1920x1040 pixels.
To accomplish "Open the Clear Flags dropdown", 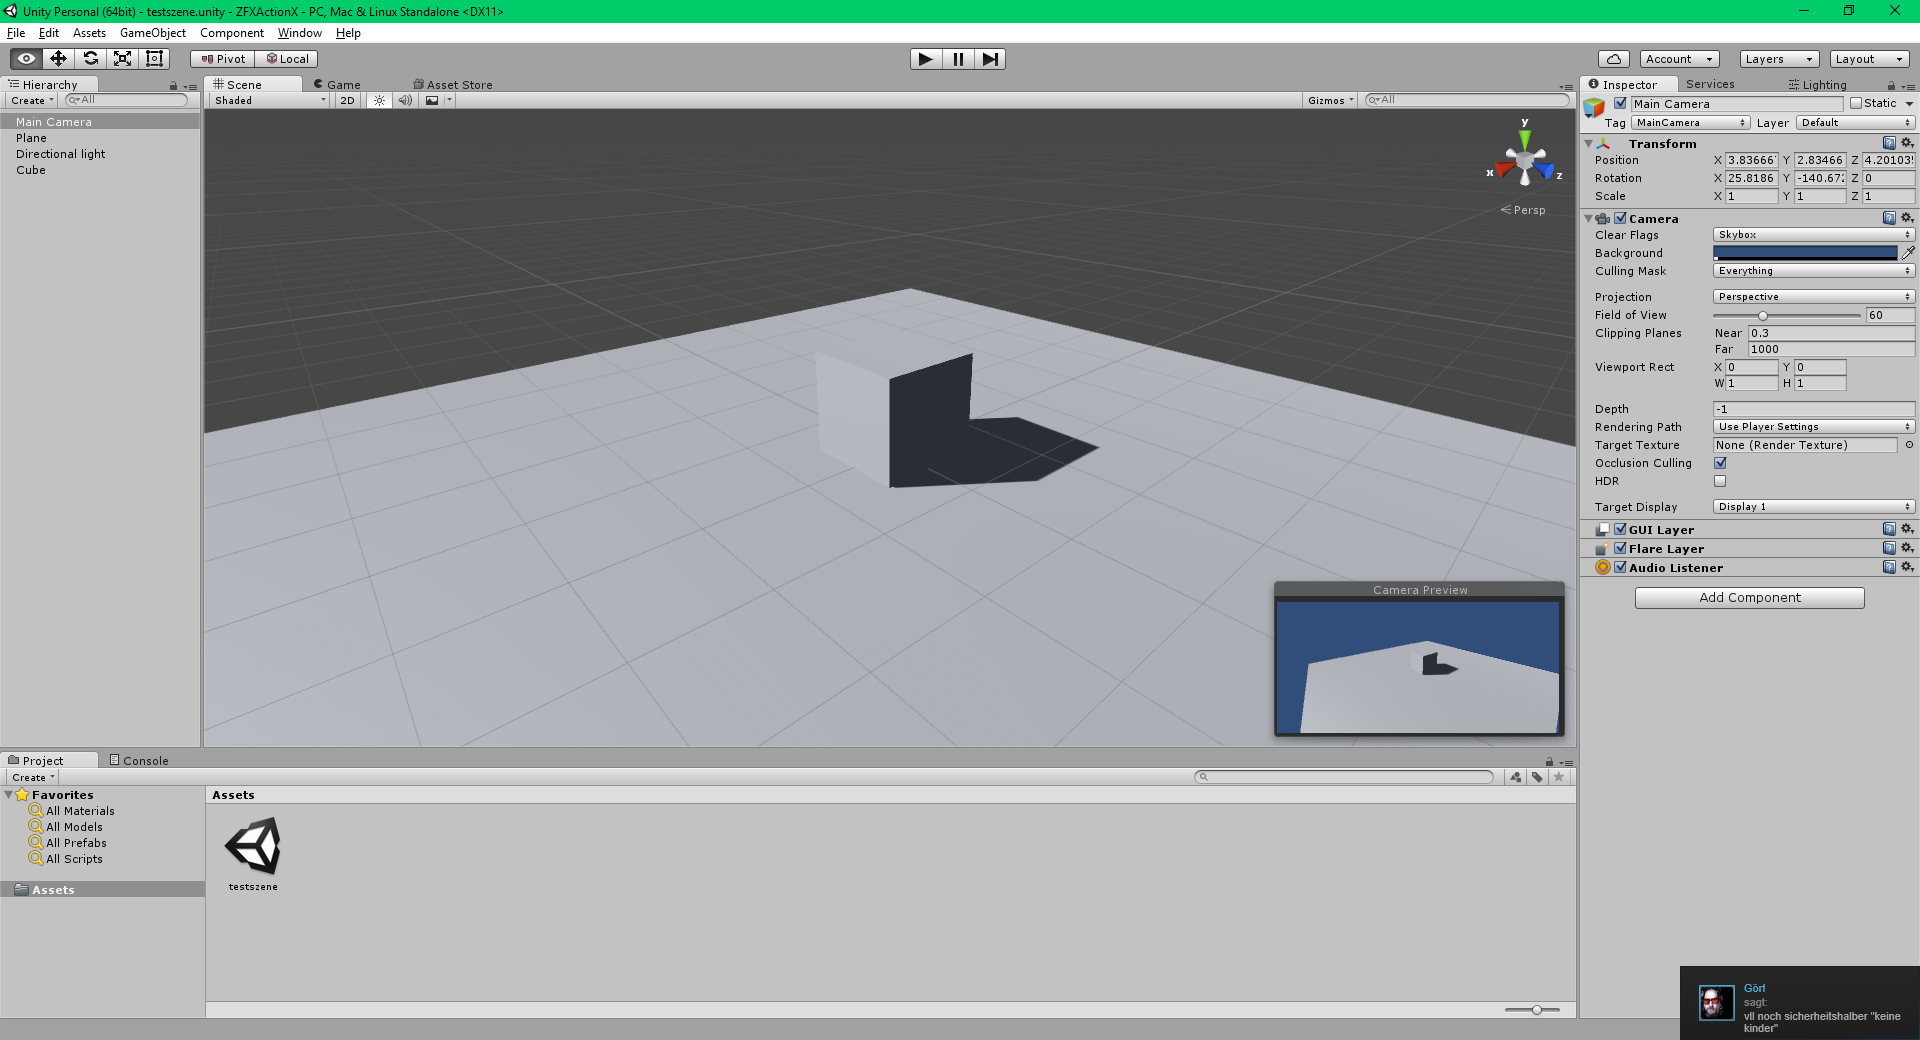I will [x=1813, y=235].
